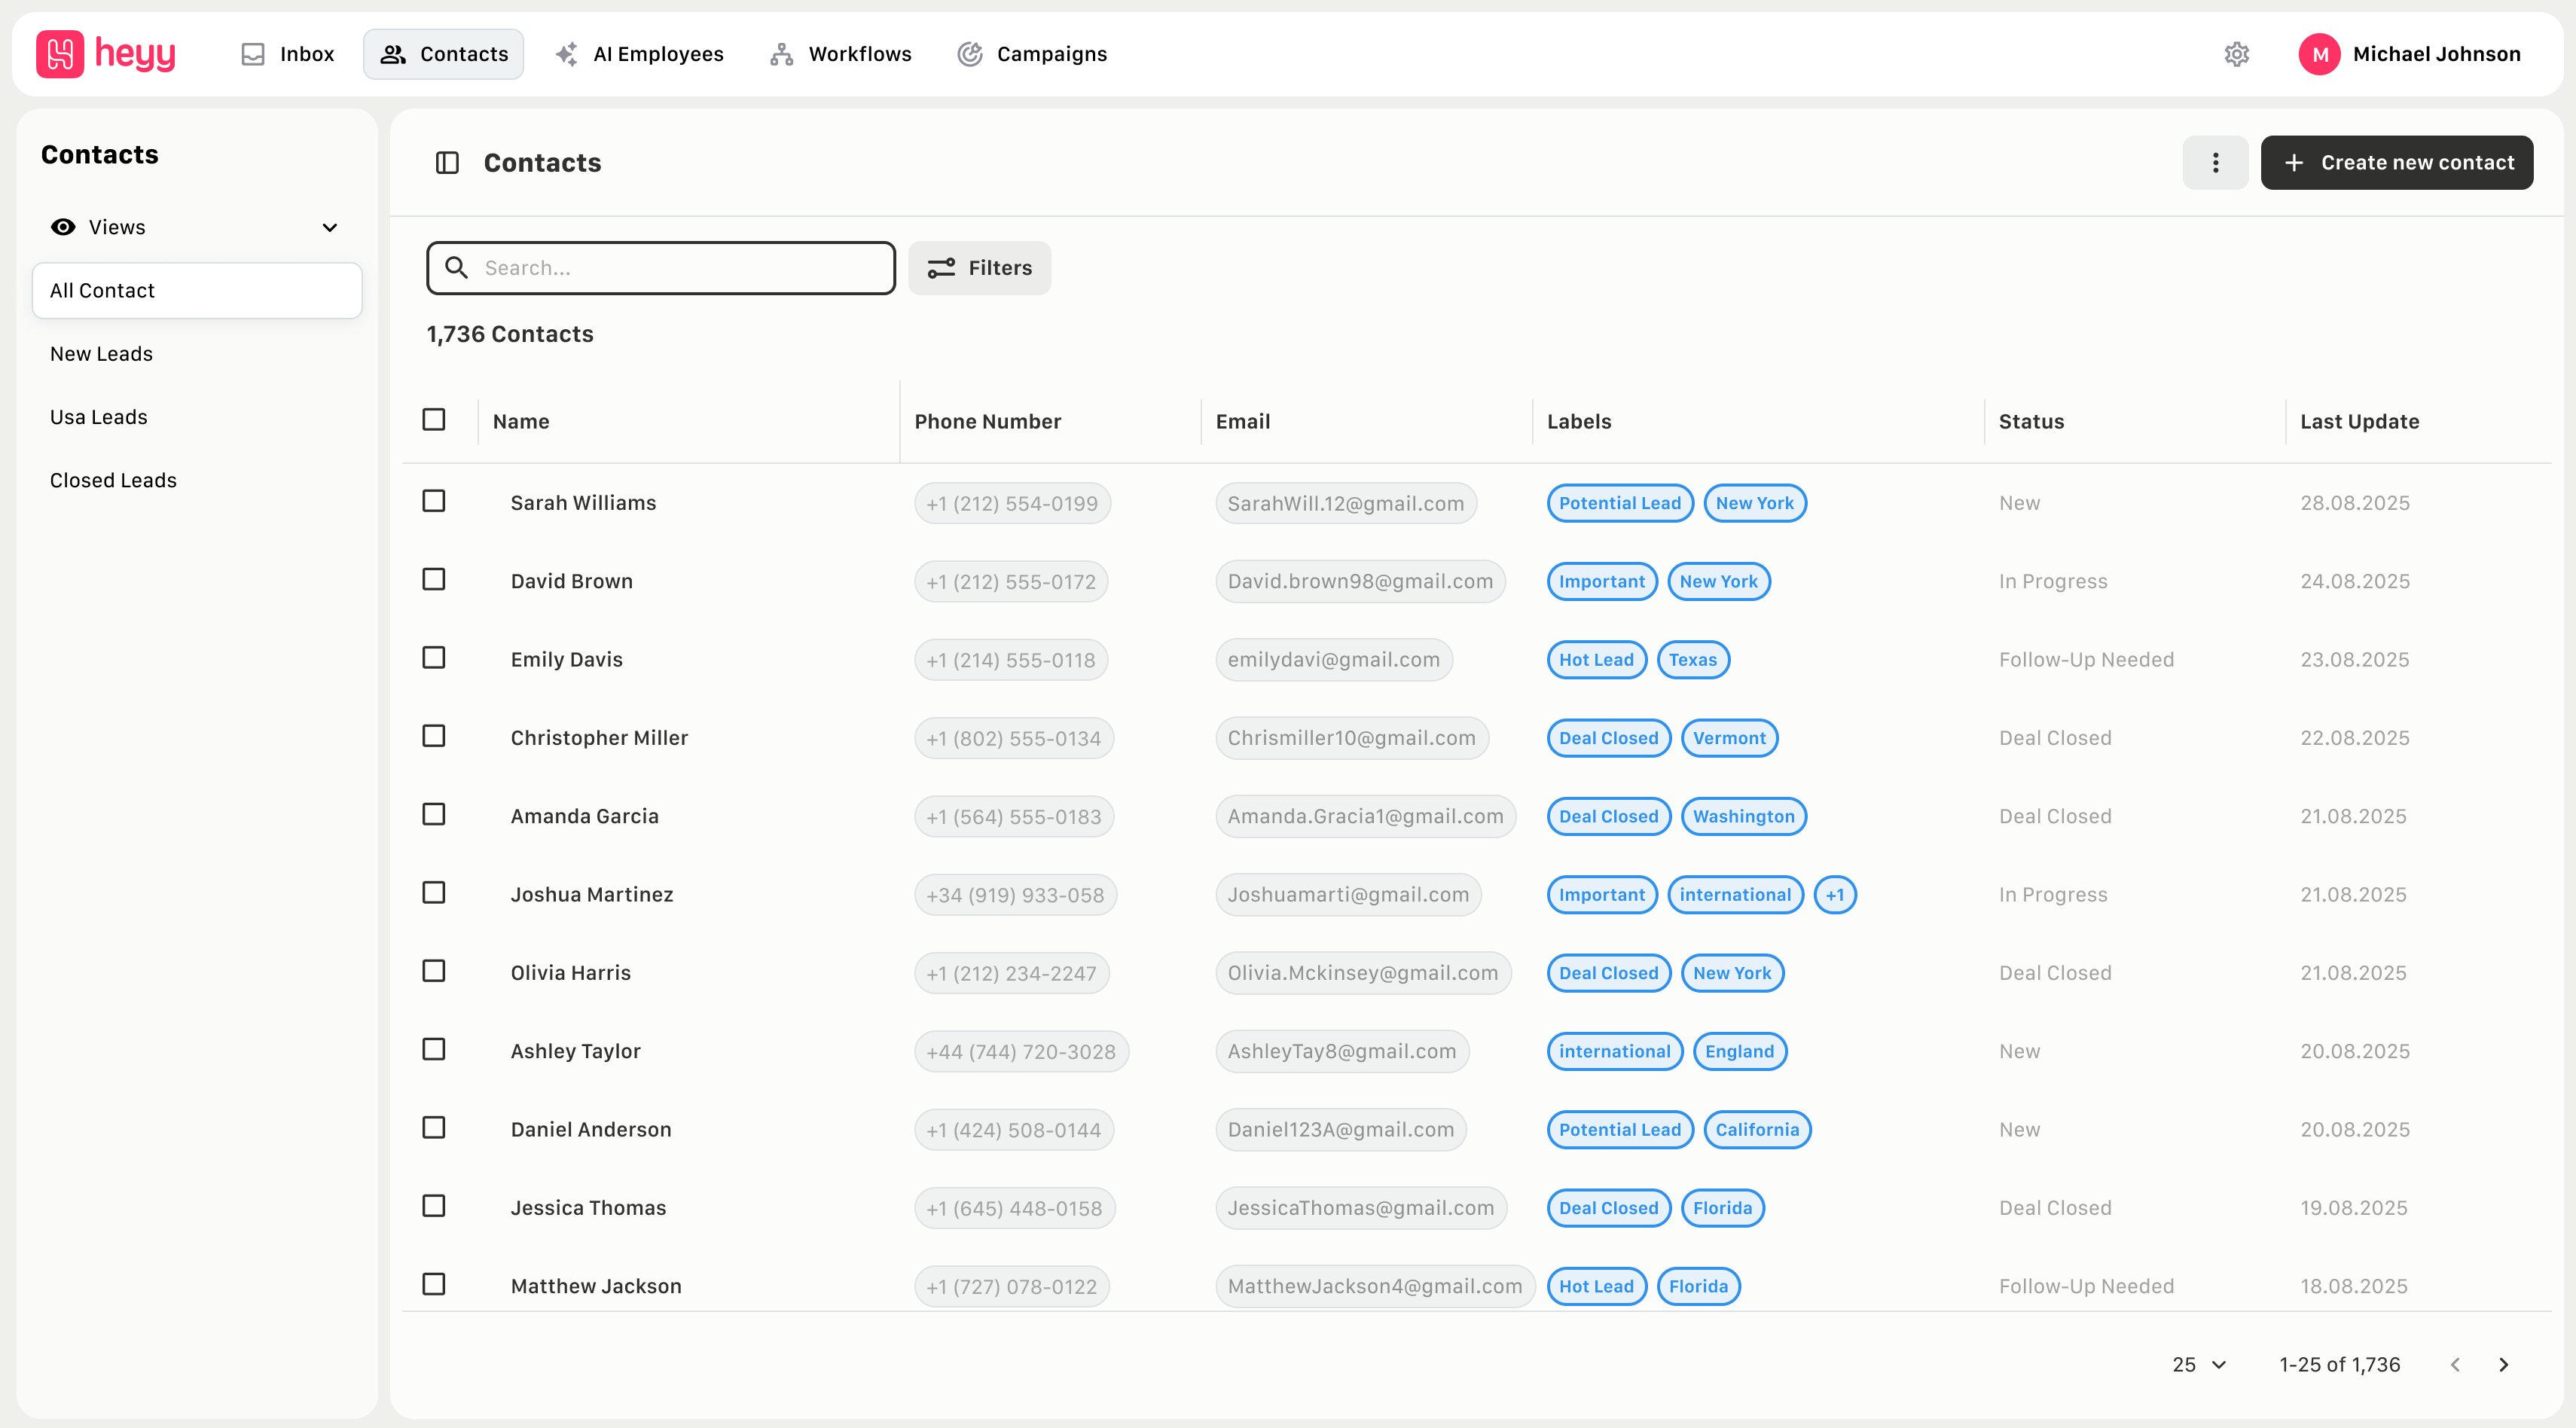Open the Filters button
This screenshot has height=1428, width=2576.
tap(979, 268)
